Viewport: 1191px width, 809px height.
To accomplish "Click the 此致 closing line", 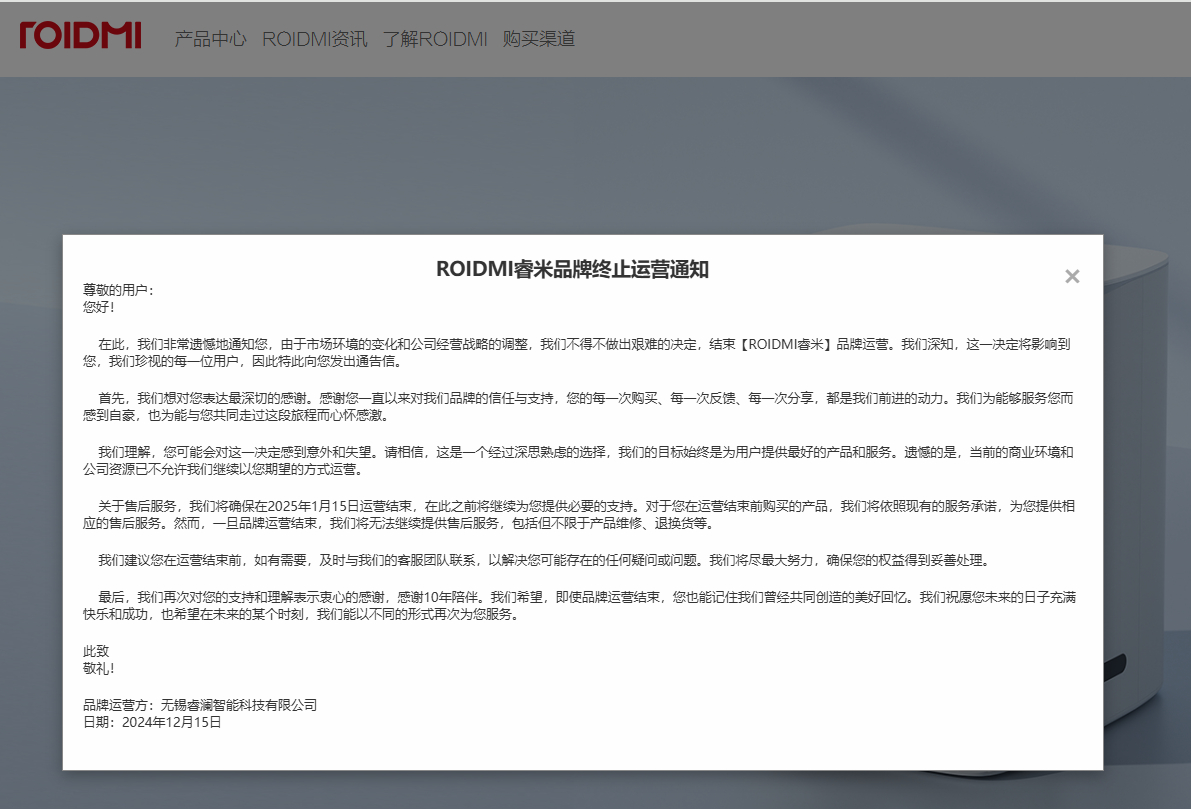I will pos(96,651).
